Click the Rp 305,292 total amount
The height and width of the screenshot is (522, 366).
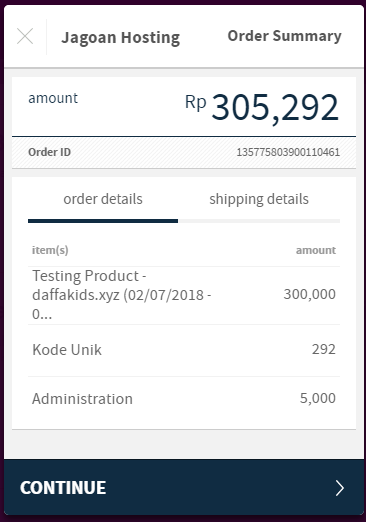tap(262, 107)
